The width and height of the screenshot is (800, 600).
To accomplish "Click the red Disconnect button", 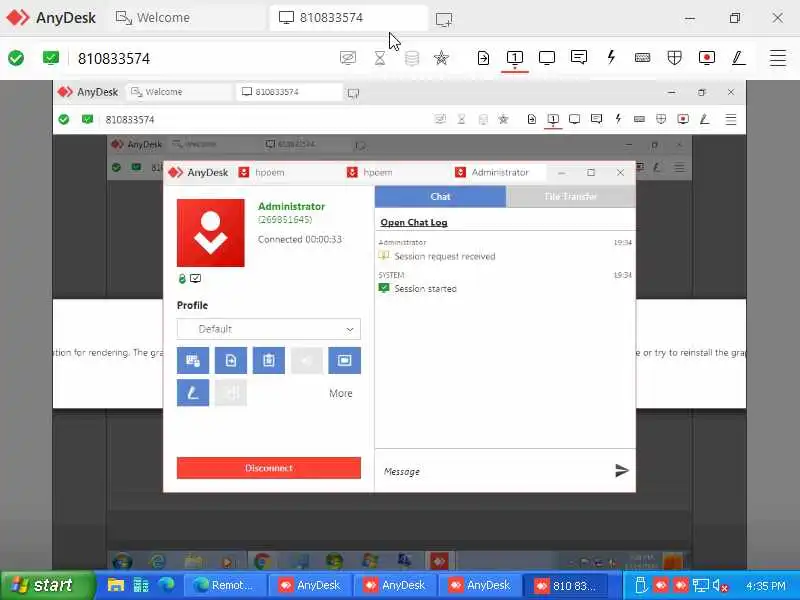I will tap(268, 468).
